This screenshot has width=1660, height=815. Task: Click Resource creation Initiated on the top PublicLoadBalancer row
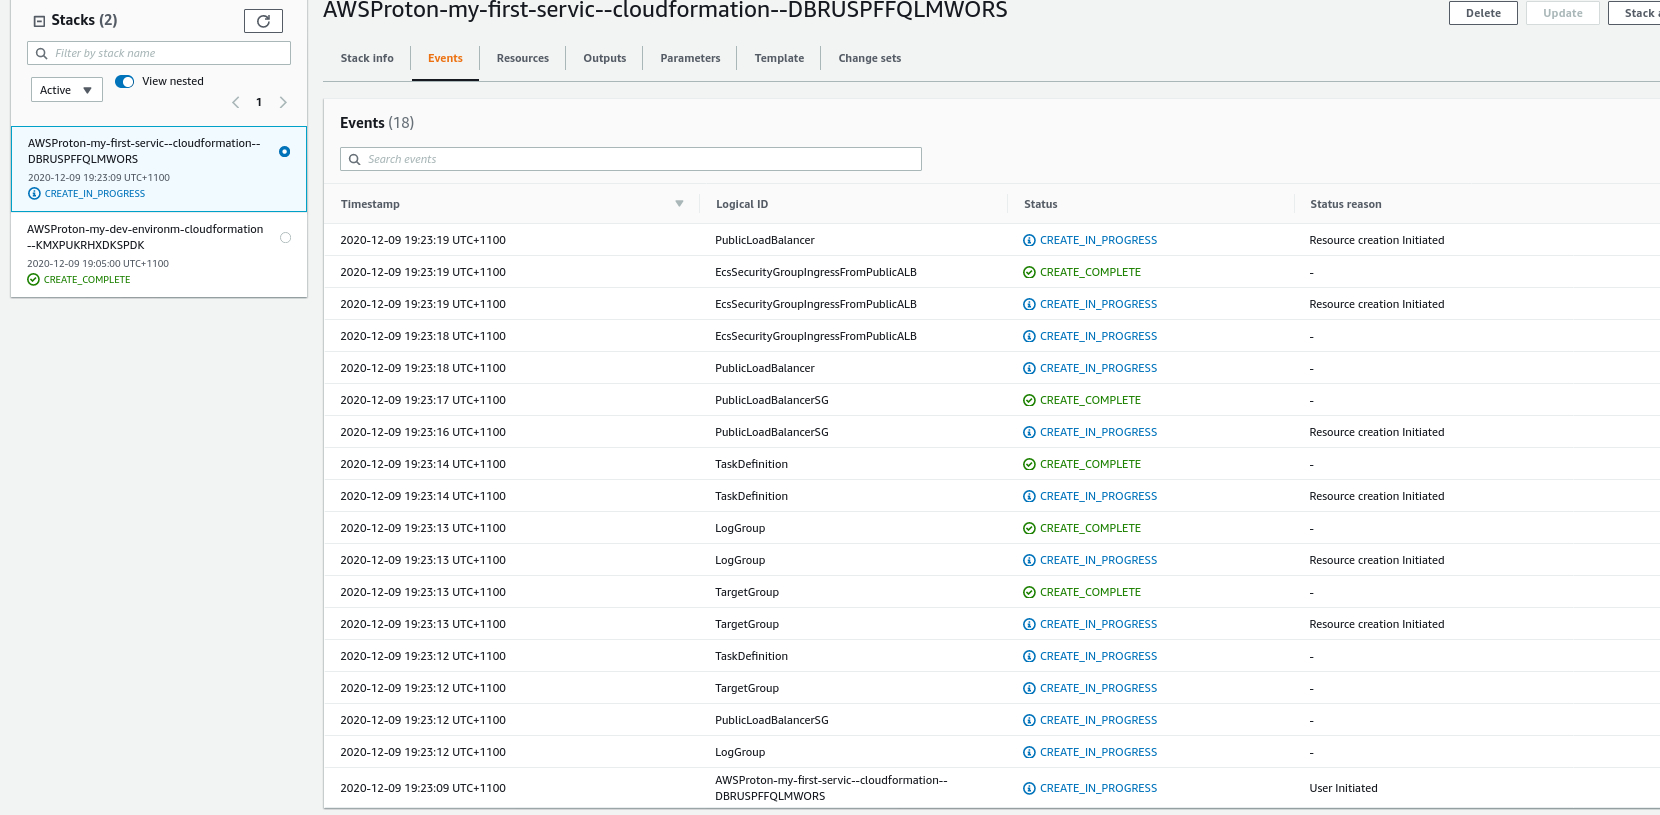click(x=1377, y=240)
